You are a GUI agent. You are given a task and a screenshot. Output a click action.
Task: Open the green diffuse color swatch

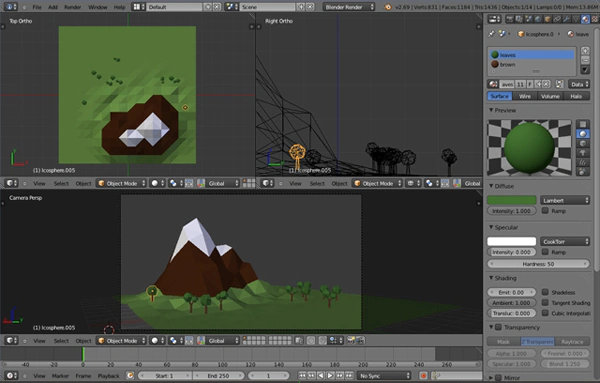(511, 200)
